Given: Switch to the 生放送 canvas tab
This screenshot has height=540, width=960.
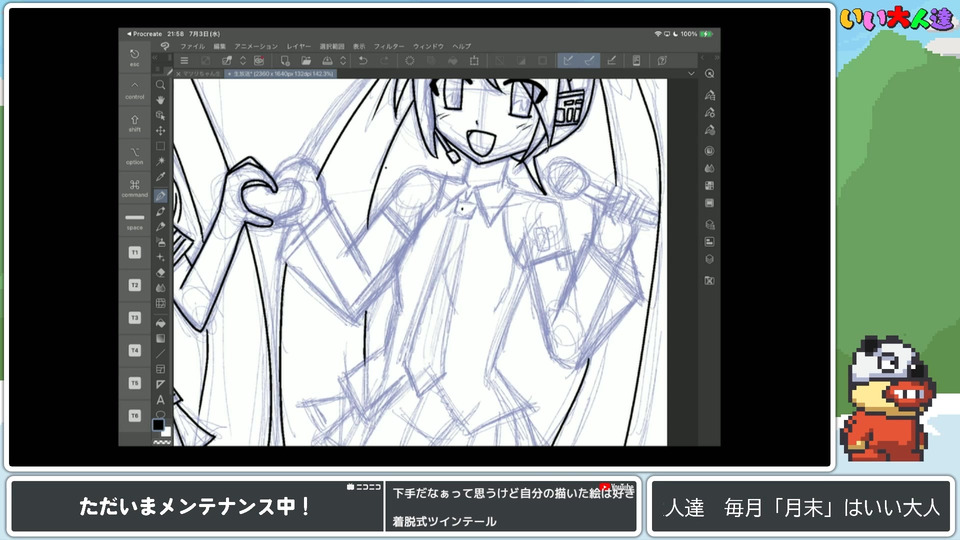Looking at the screenshot, I should coord(281,73).
